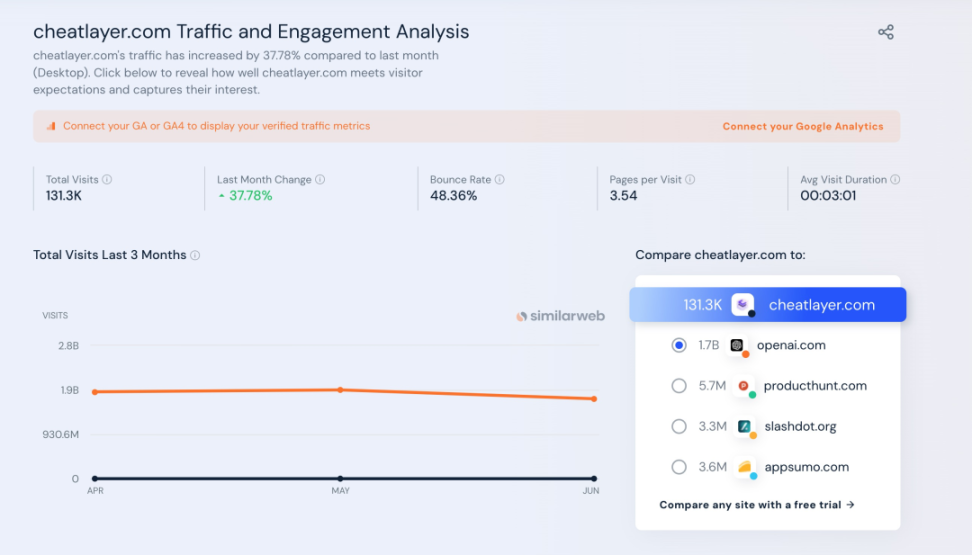Viewport: 972px width, 555px height.
Task: Choose the slashdot.org comparison option
Action: pyautogui.click(x=679, y=426)
